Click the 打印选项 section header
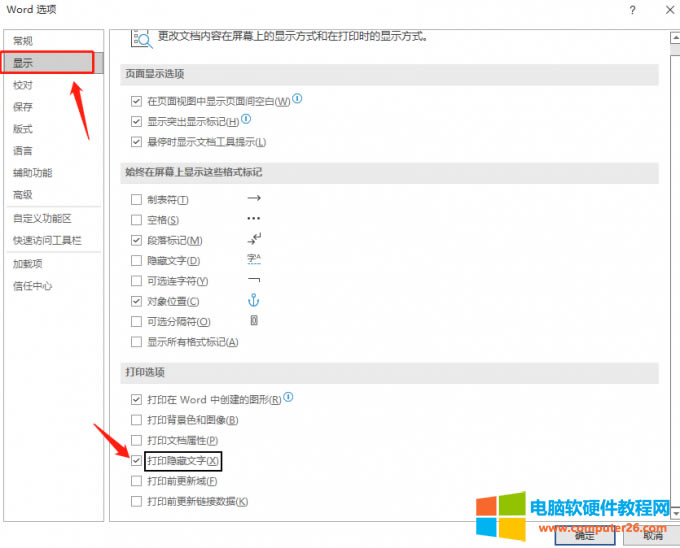The height and width of the screenshot is (548, 680). tap(389, 372)
